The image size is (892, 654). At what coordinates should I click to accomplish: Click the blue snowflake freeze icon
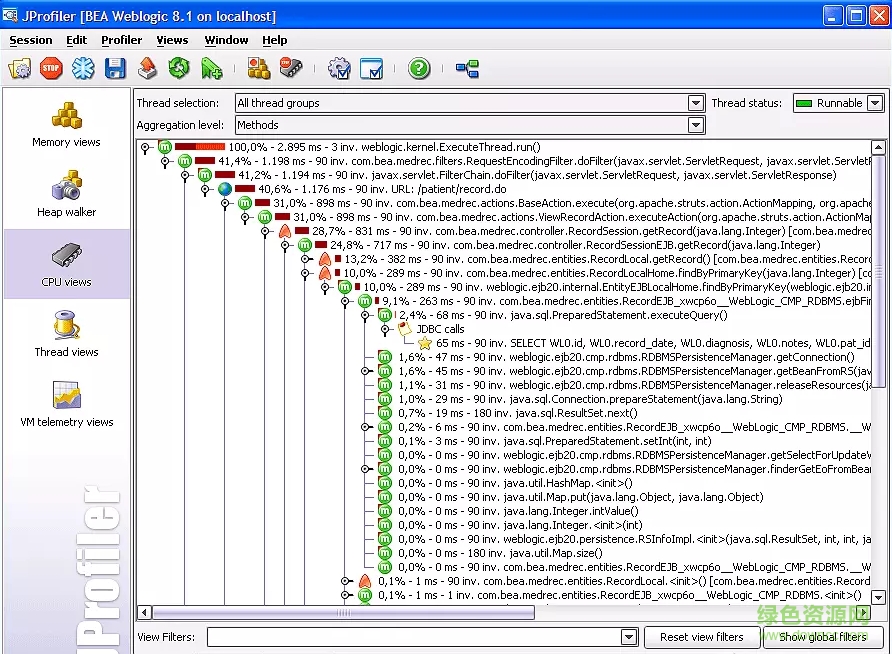click(82, 68)
